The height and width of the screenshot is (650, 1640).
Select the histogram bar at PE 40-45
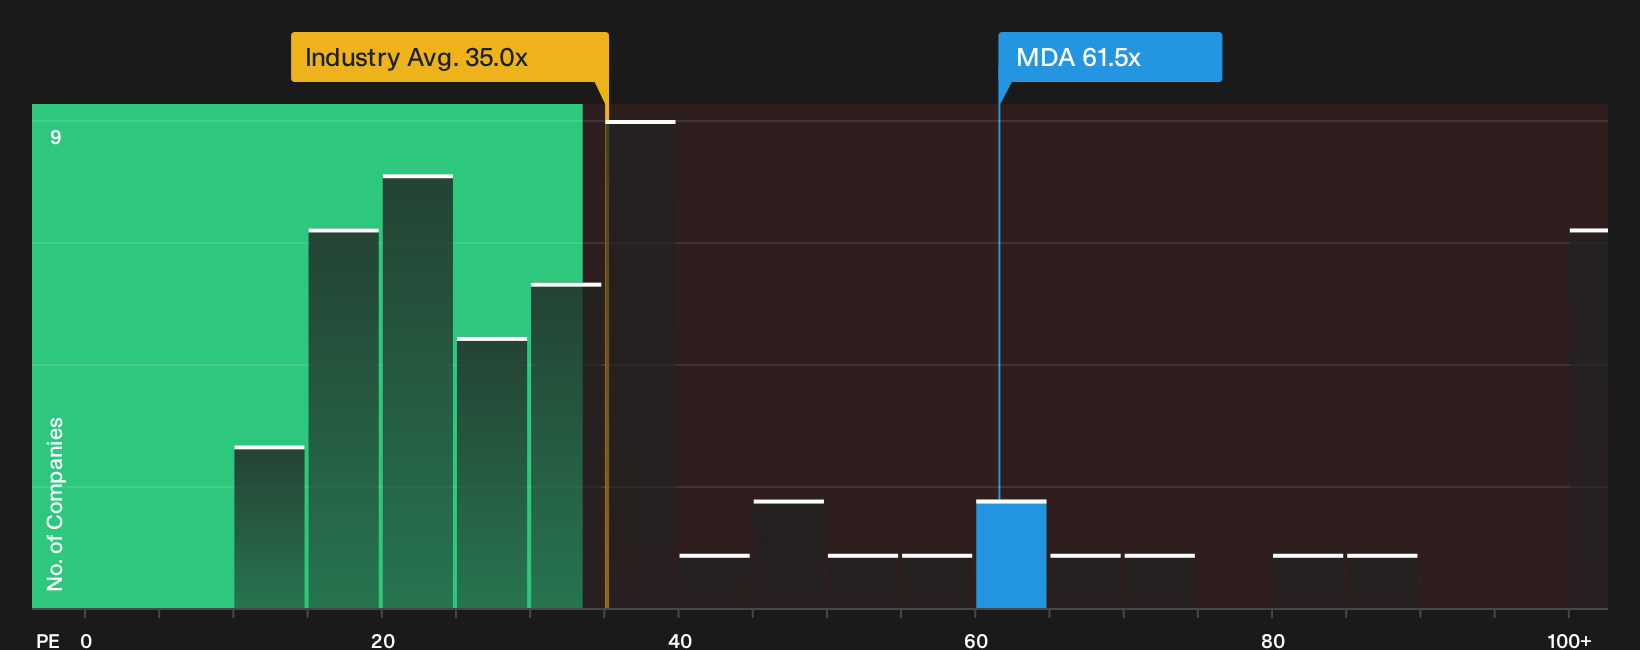(714, 581)
